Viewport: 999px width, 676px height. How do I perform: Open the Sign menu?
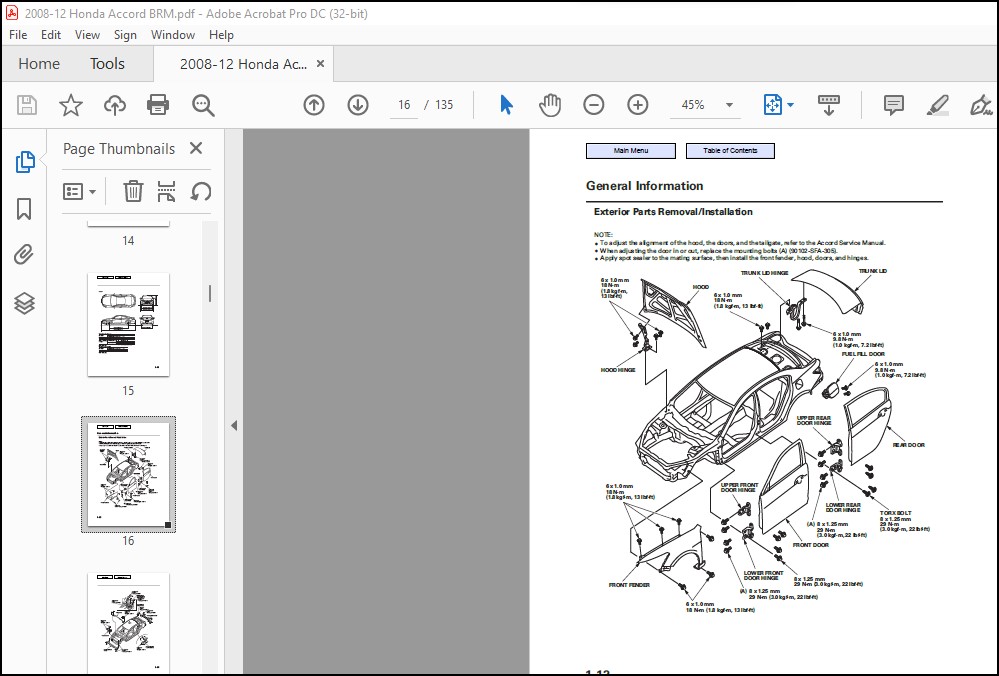(x=126, y=35)
